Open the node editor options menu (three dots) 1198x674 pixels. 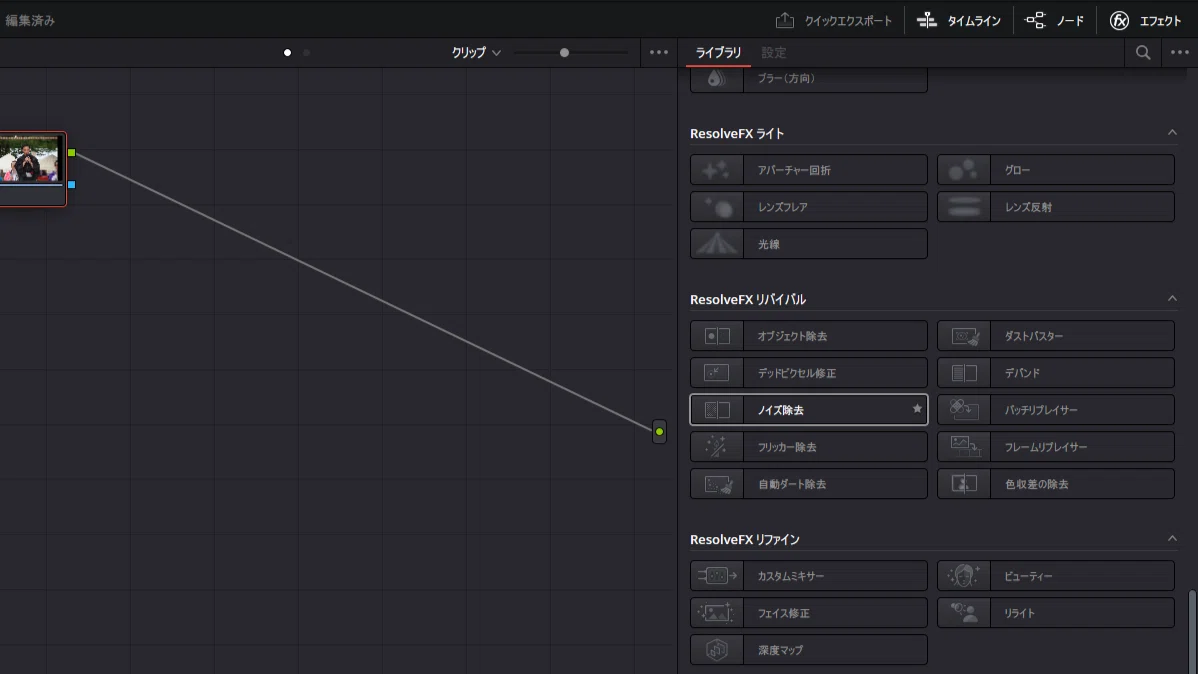pyautogui.click(x=659, y=53)
